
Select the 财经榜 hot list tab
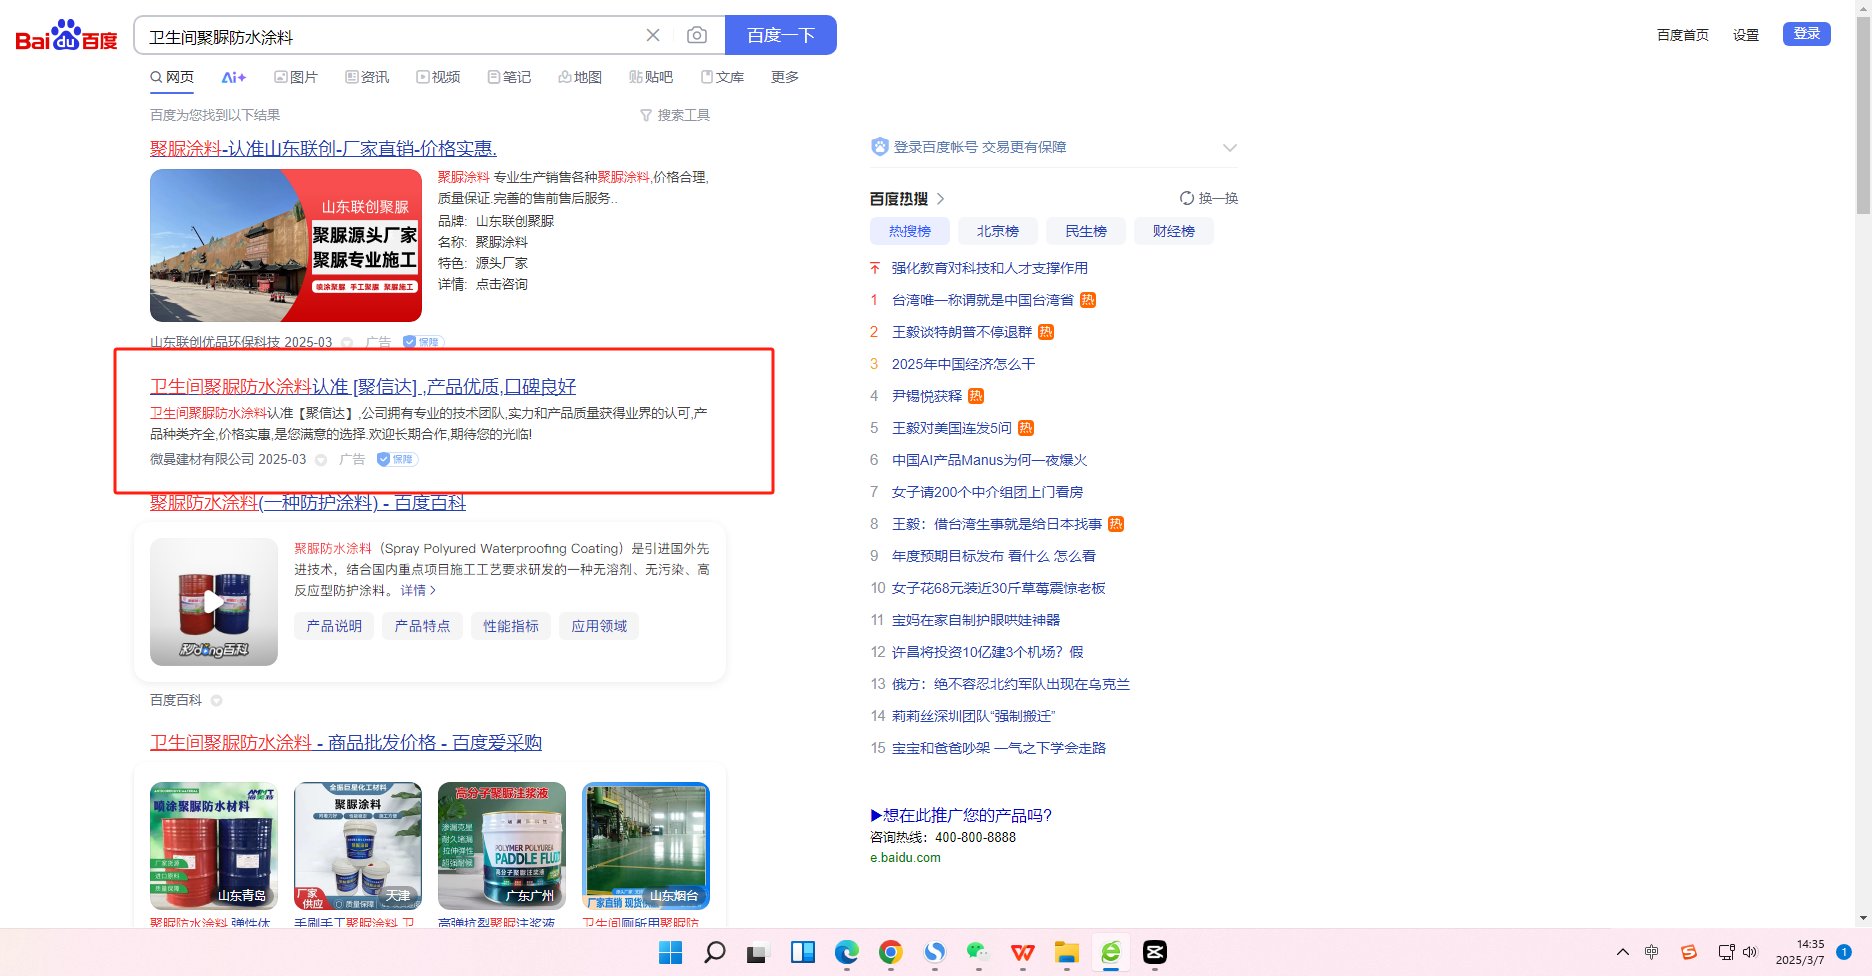pyautogui.click(x=1173, y=231)
